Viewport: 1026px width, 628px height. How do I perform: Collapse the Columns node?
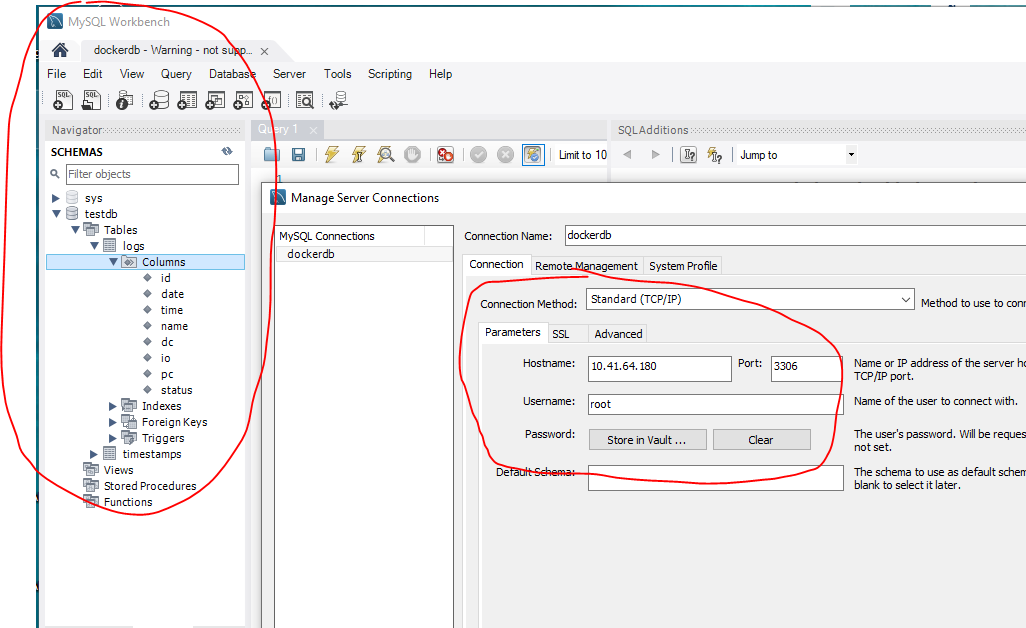113,262
